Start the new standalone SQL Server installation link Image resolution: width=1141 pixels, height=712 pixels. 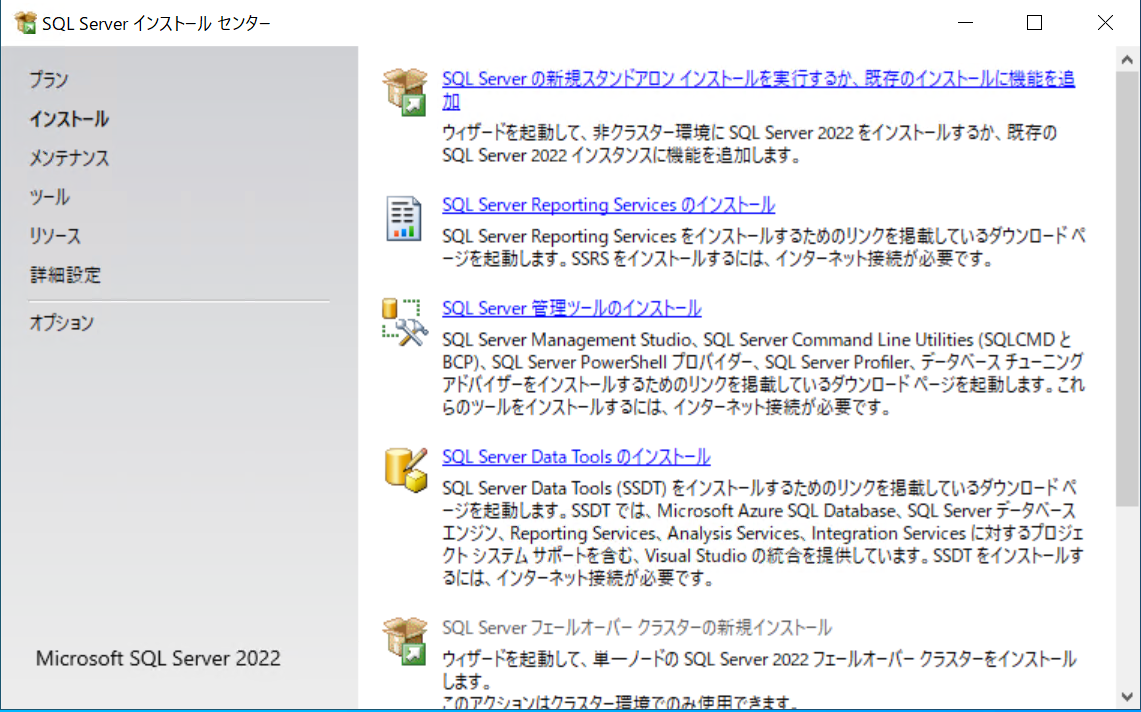[x=758, y=90]
